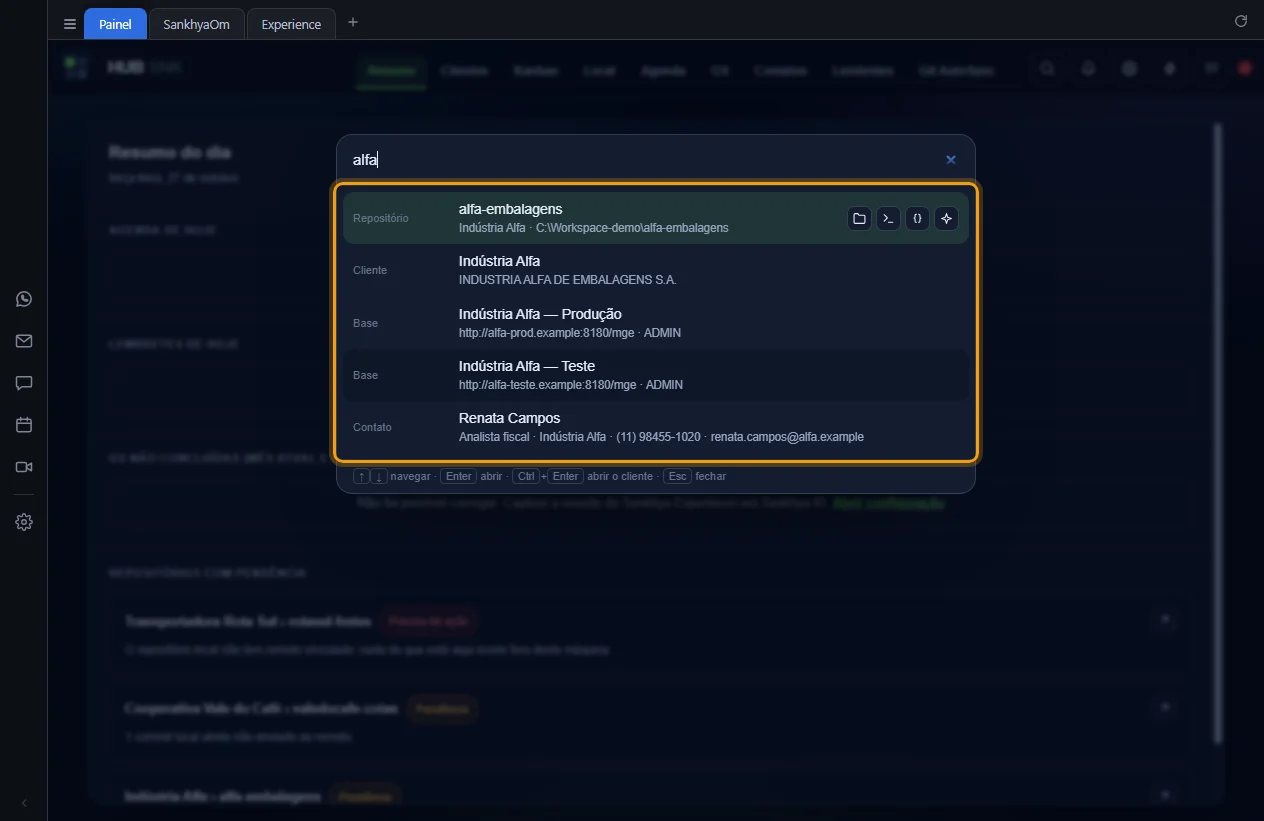Click the alfa-prod.example:8180/mge URL
The height and width of the screenshot is (821, 1264).
(x=547, y=332)
